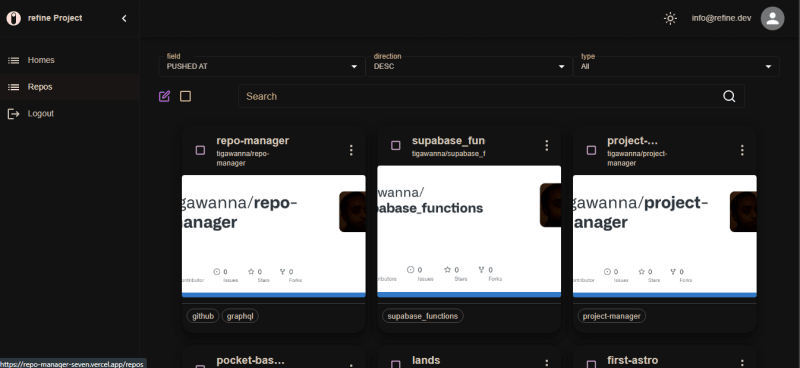
Task: Click the graphql topic chip
Action: click(x=240, y=316)
